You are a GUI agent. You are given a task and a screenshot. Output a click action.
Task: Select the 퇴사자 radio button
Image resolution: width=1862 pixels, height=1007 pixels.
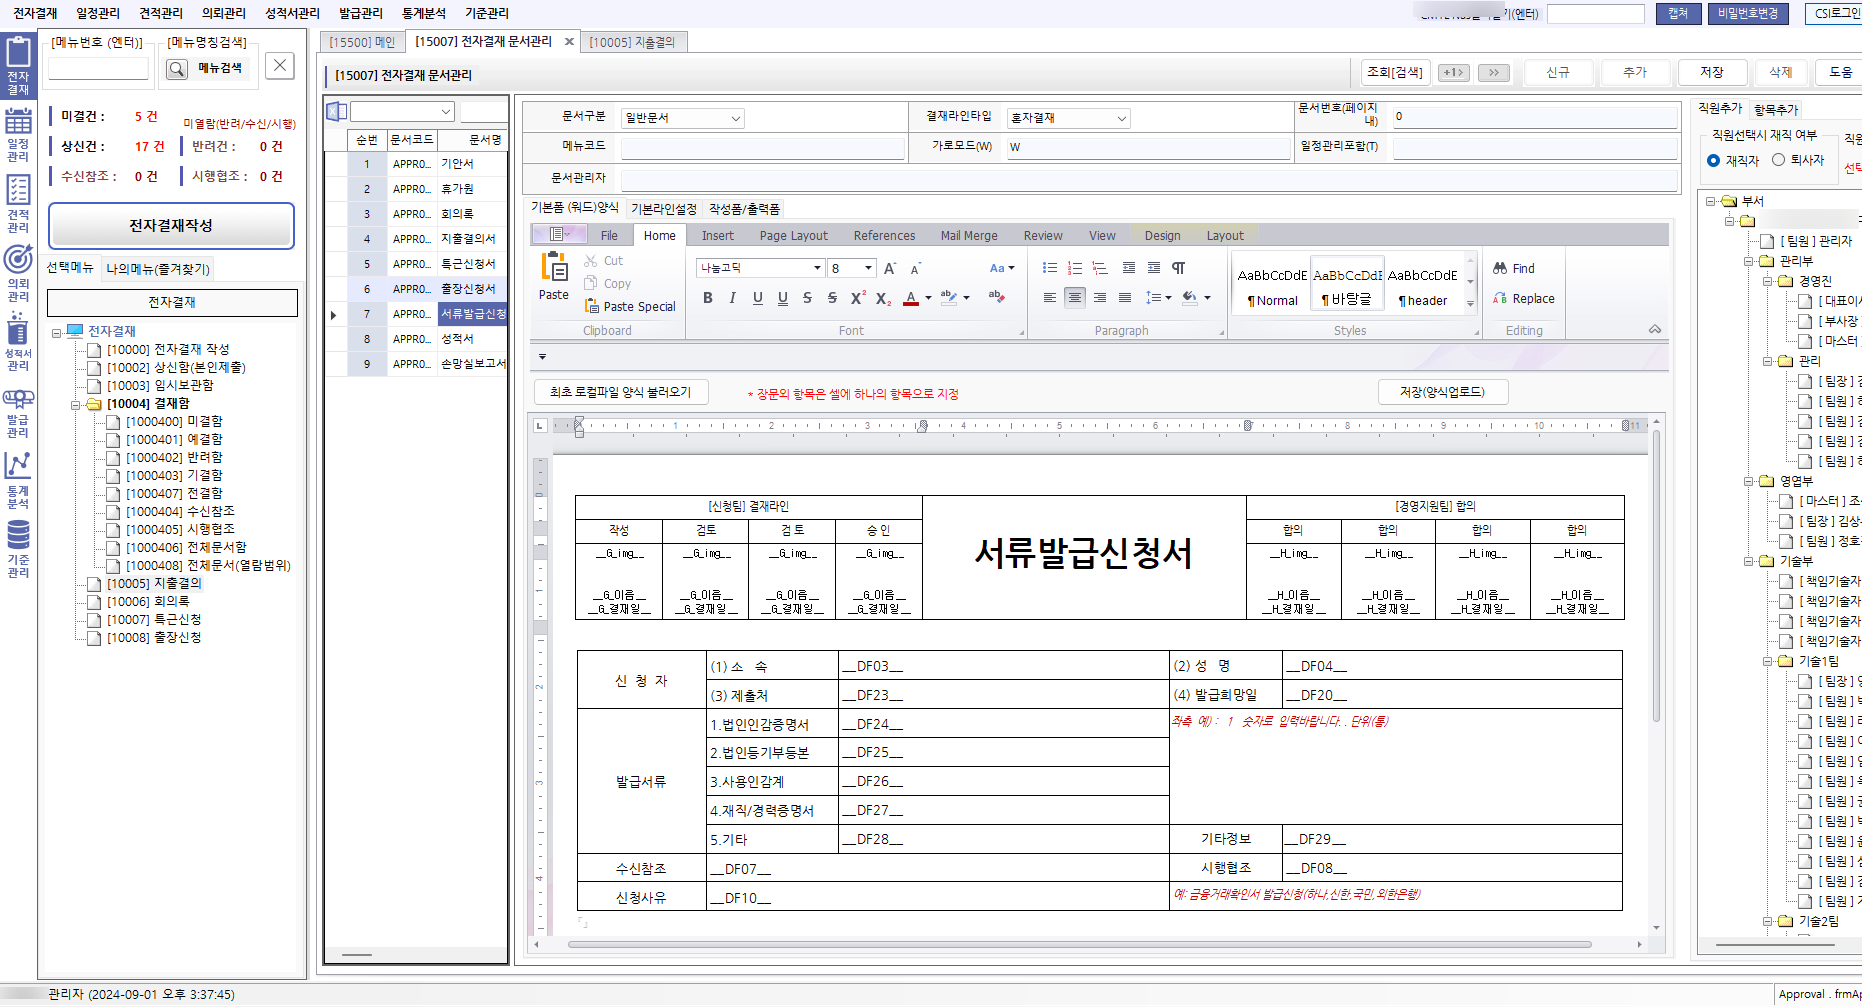click(x=1778, y=160)
